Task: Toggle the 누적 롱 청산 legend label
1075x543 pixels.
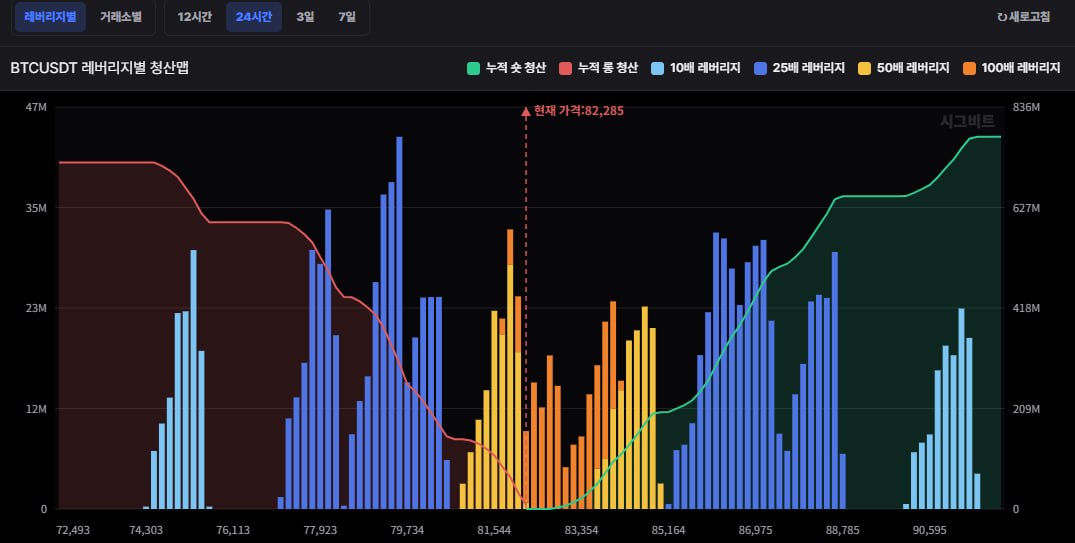Action: click(x=607, y=68)
